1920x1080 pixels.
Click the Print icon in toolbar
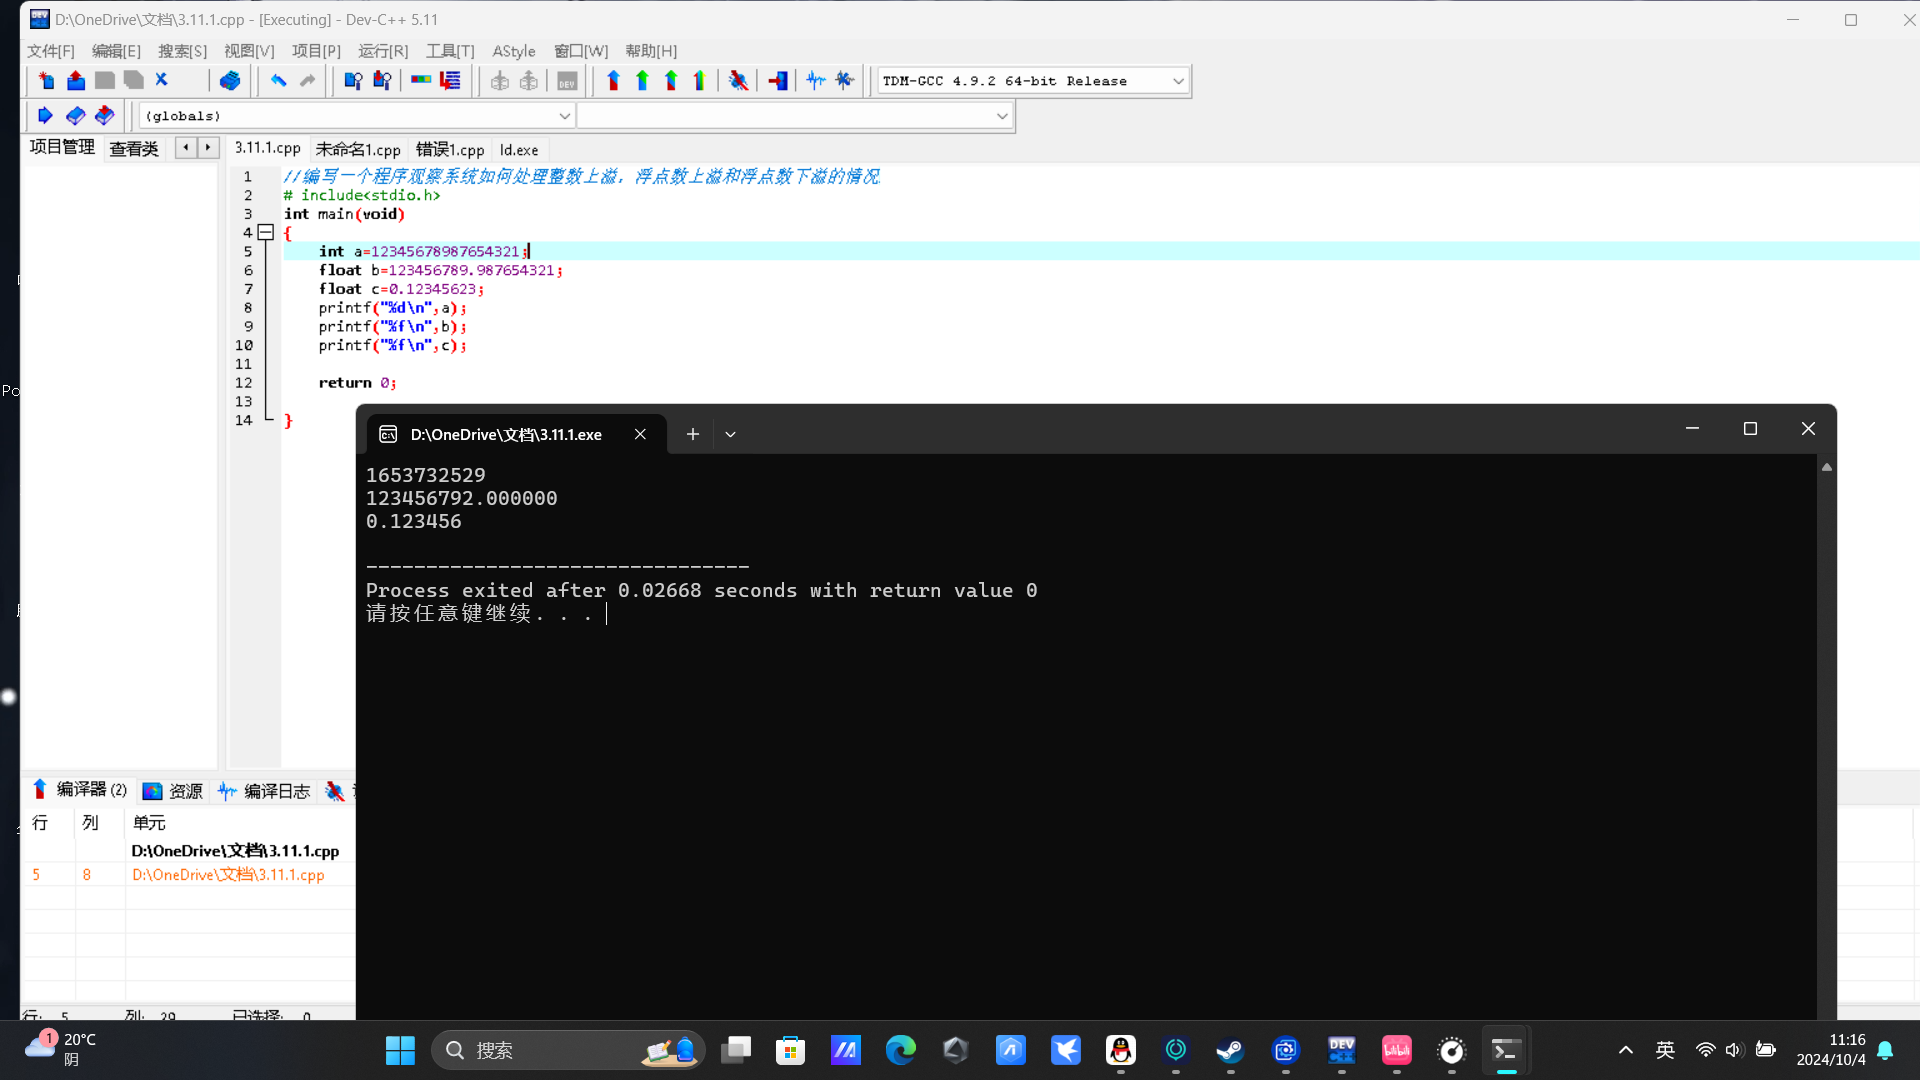[230, 81]
